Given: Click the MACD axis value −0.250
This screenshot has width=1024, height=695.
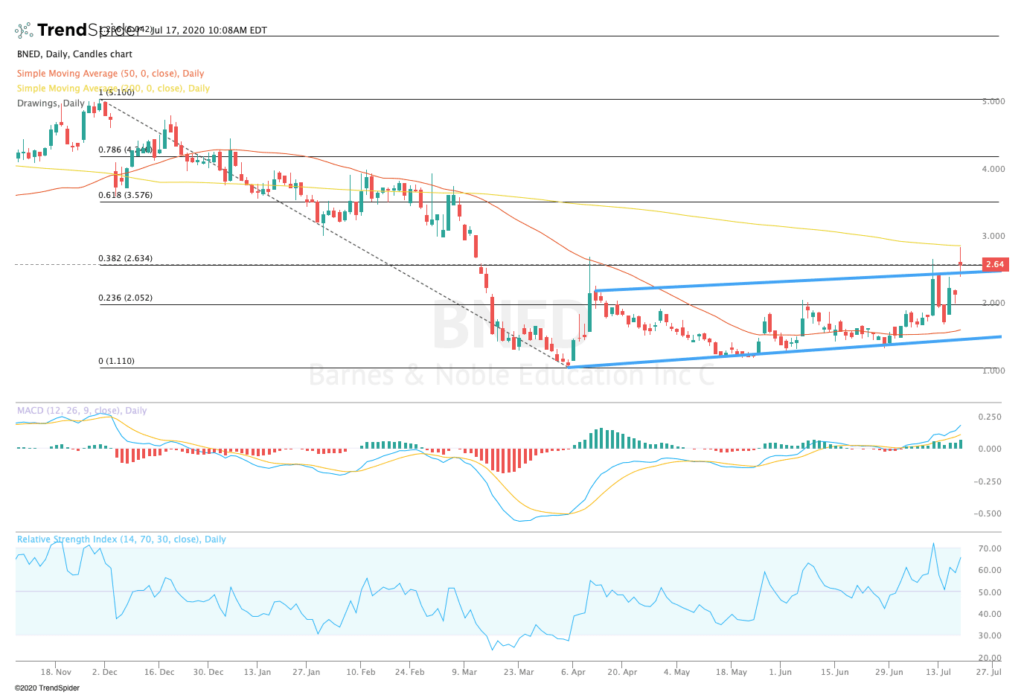Looking at the screenshot, I should 987,481.
